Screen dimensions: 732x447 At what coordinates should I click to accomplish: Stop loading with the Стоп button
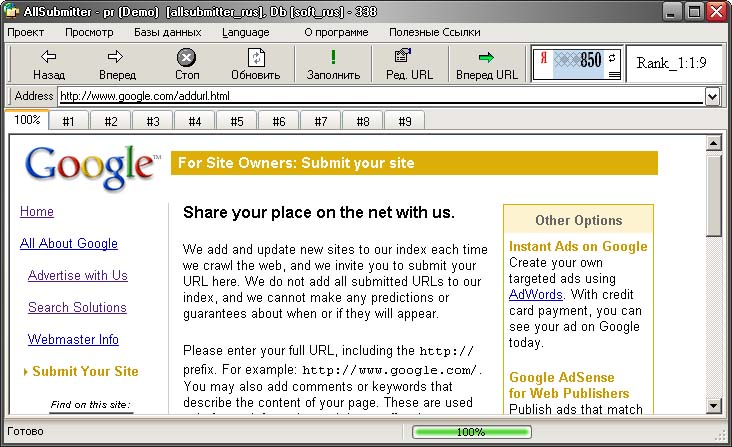coord(187,64)
